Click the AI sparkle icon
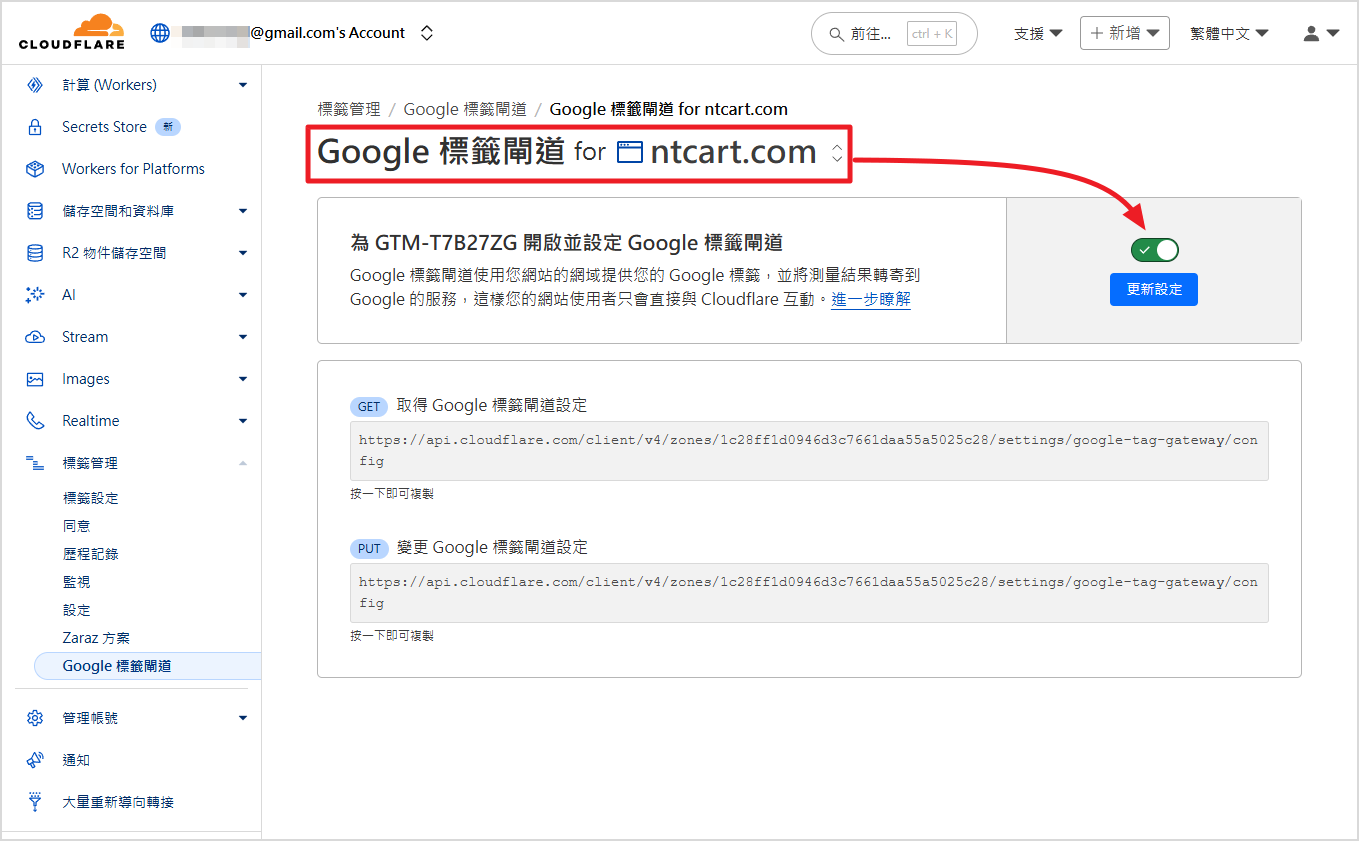Image resolution: width=1359 pixels, height=841 pixels. 35,295
